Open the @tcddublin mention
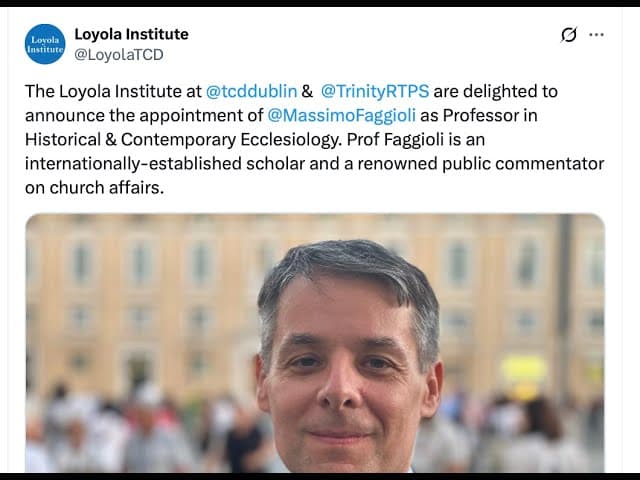Viewport: 640px width, 480px height. pos(251,91)
